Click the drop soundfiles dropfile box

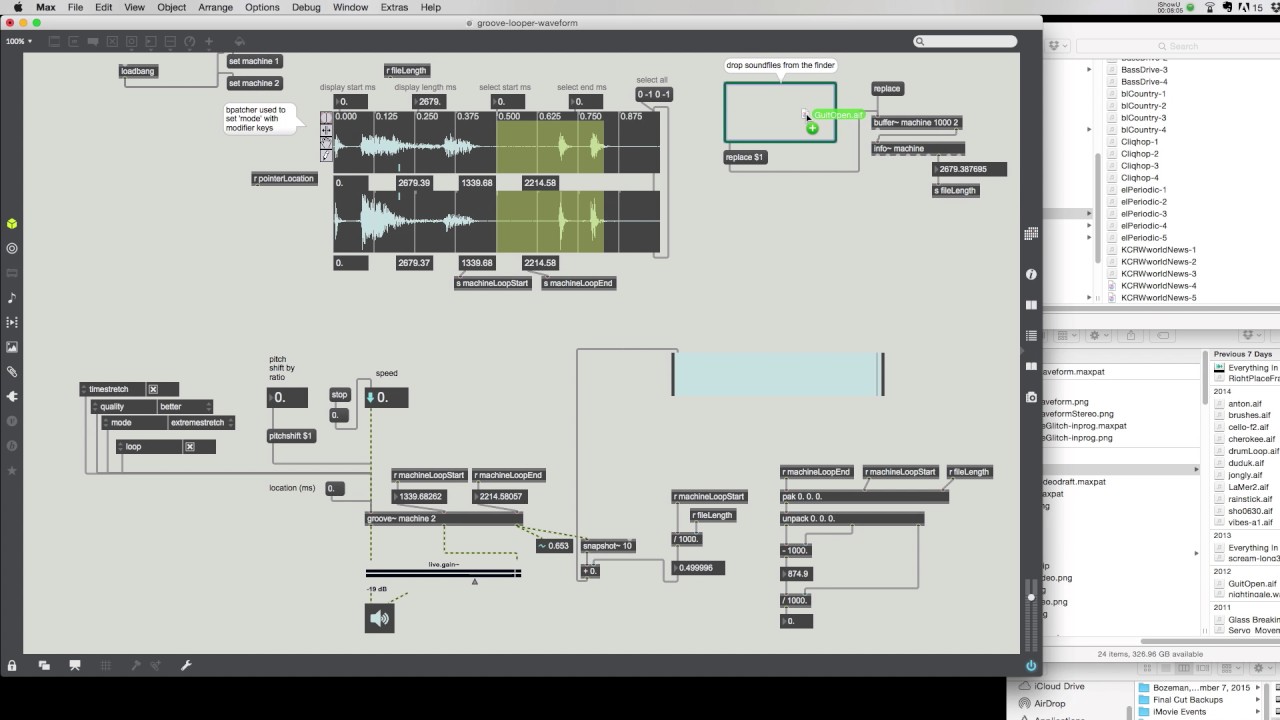click(x=780, y=112)
